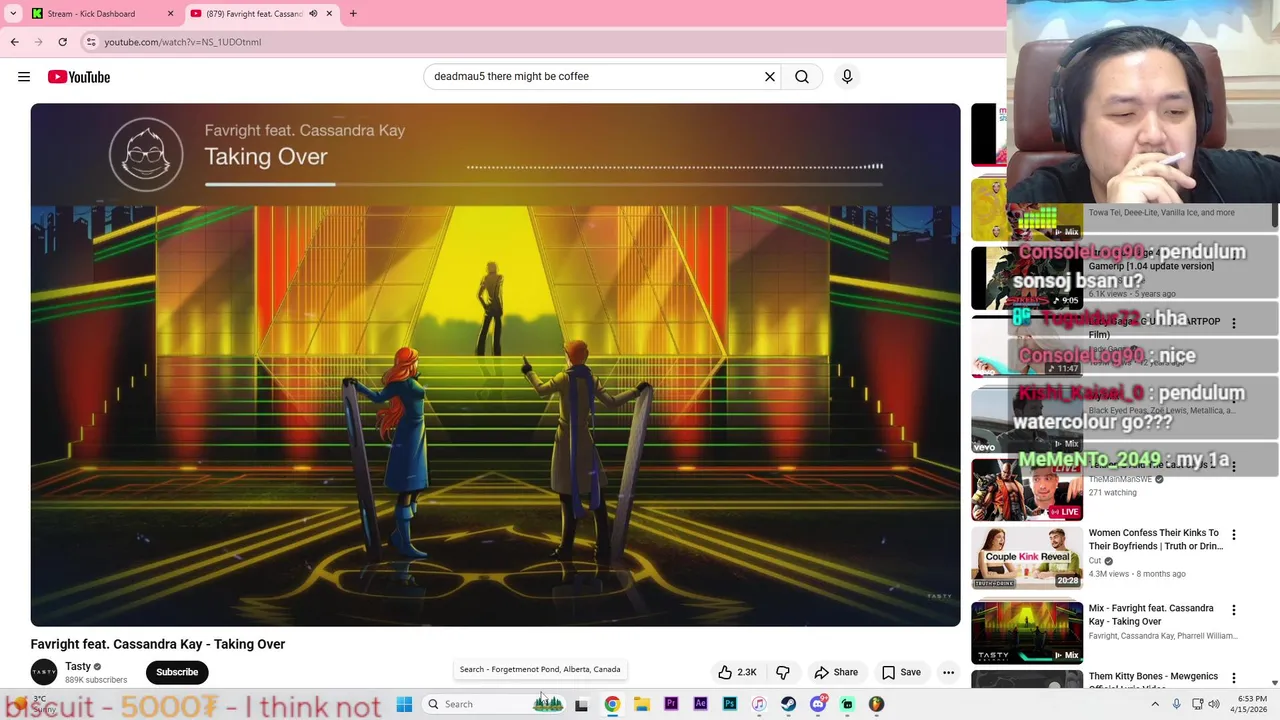The height and width of the screenshot is (720, 1280).
Task: Clear the YouTube search box text
Action: click(x=770, y=76)
